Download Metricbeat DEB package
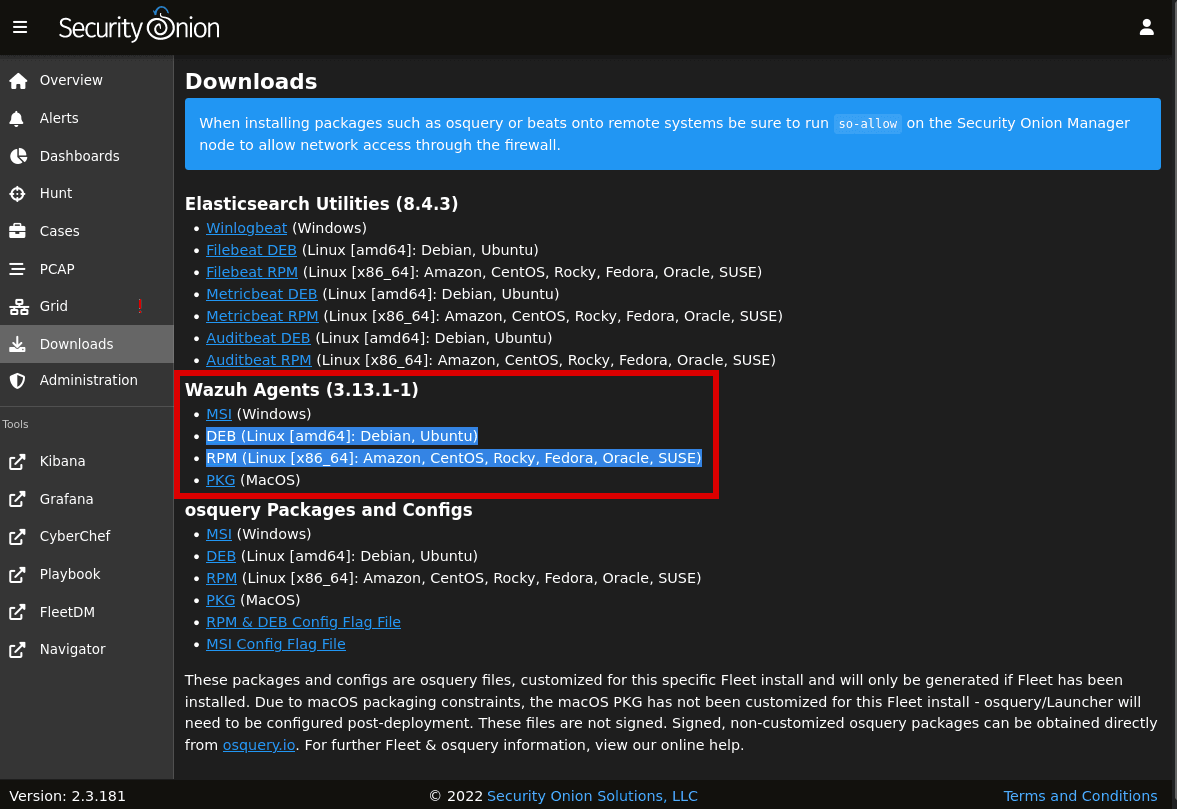This screenshot has width=1177, height=809. tap(262, 294)
